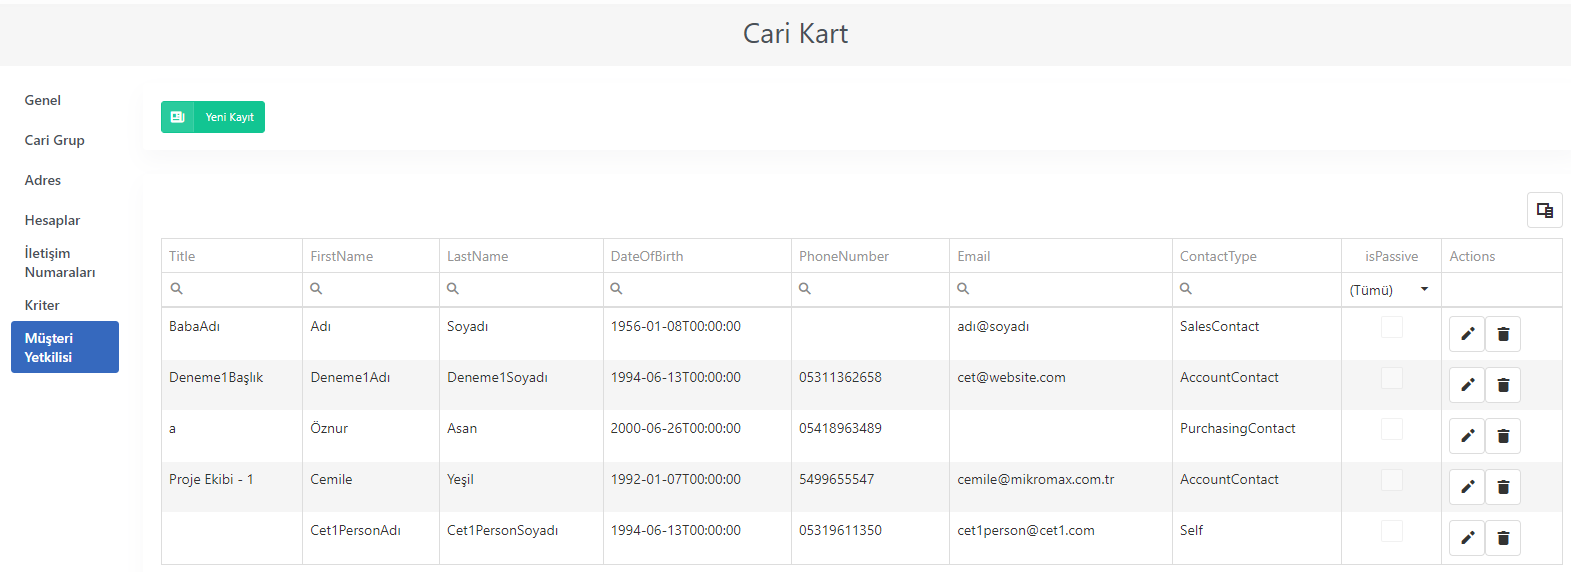Screen dimensions: 1571x572
Task: Click the Yeni Kayıt button
Action: [x=213, y=117]
